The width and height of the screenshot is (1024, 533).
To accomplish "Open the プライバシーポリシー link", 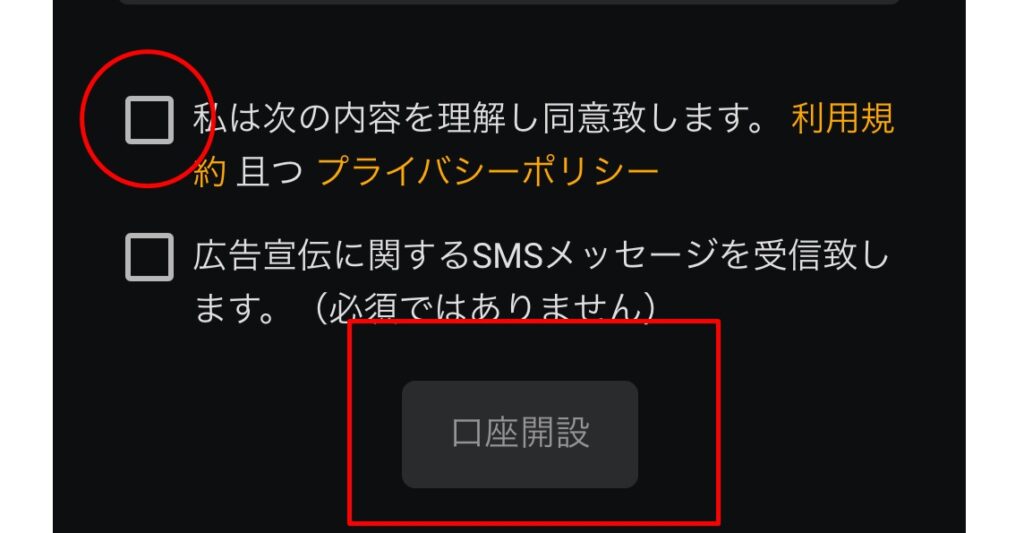I will tap(488, 172).
